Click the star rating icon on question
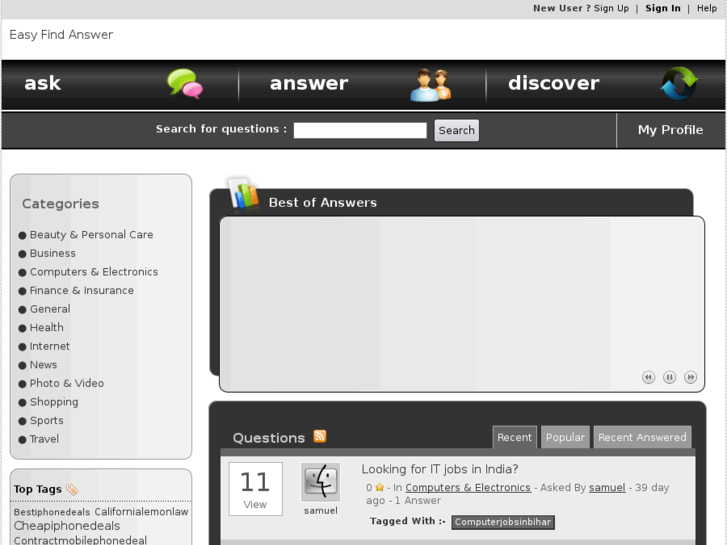 click(x=380, y=487)
